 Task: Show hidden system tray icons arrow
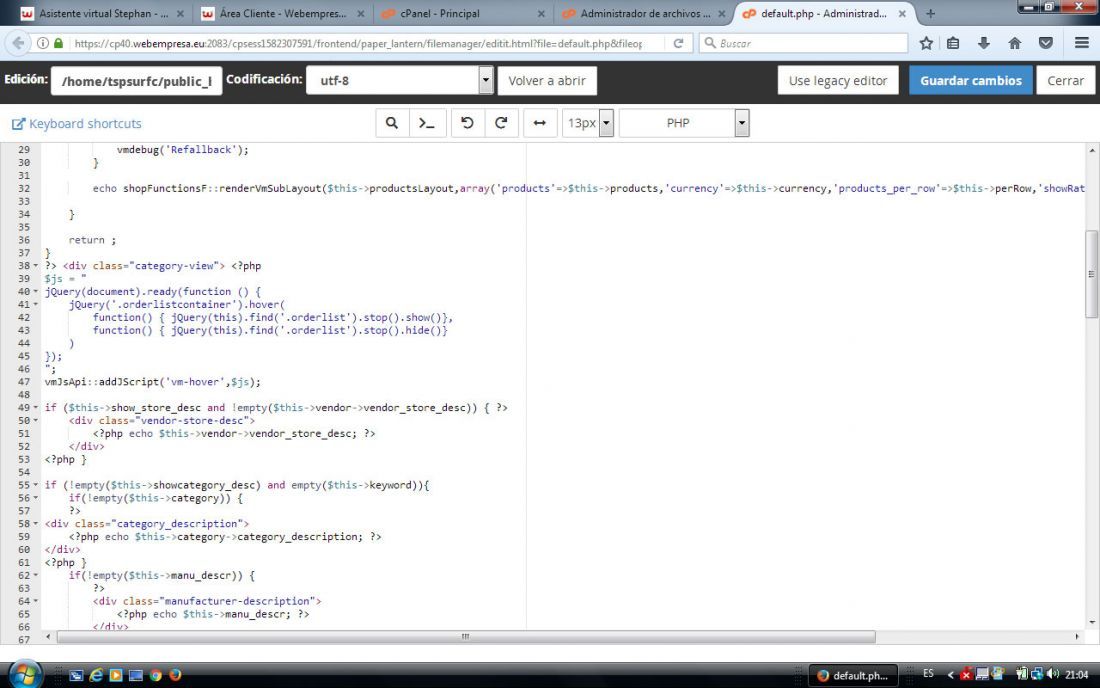[x=950, y=675]
